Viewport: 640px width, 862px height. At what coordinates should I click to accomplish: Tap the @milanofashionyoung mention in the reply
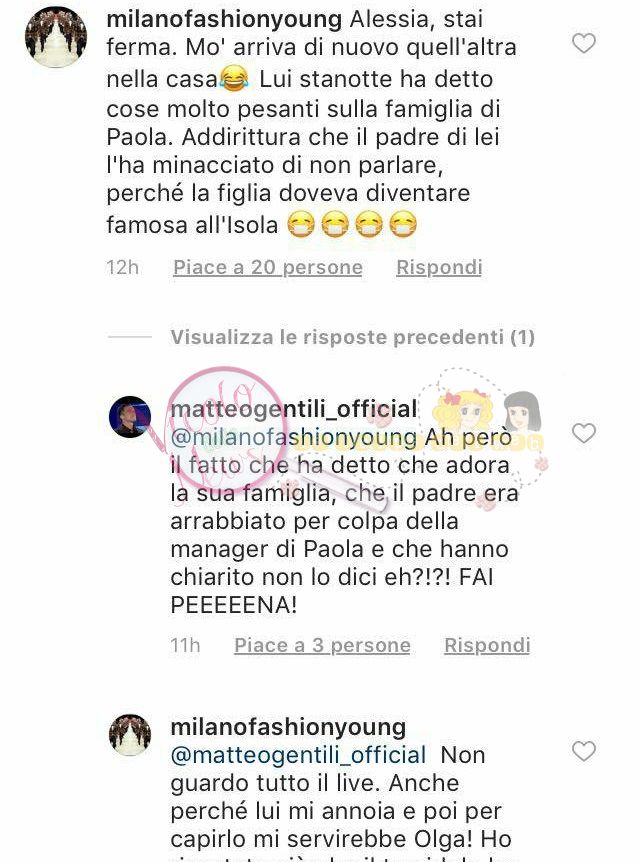pos(294,438)
